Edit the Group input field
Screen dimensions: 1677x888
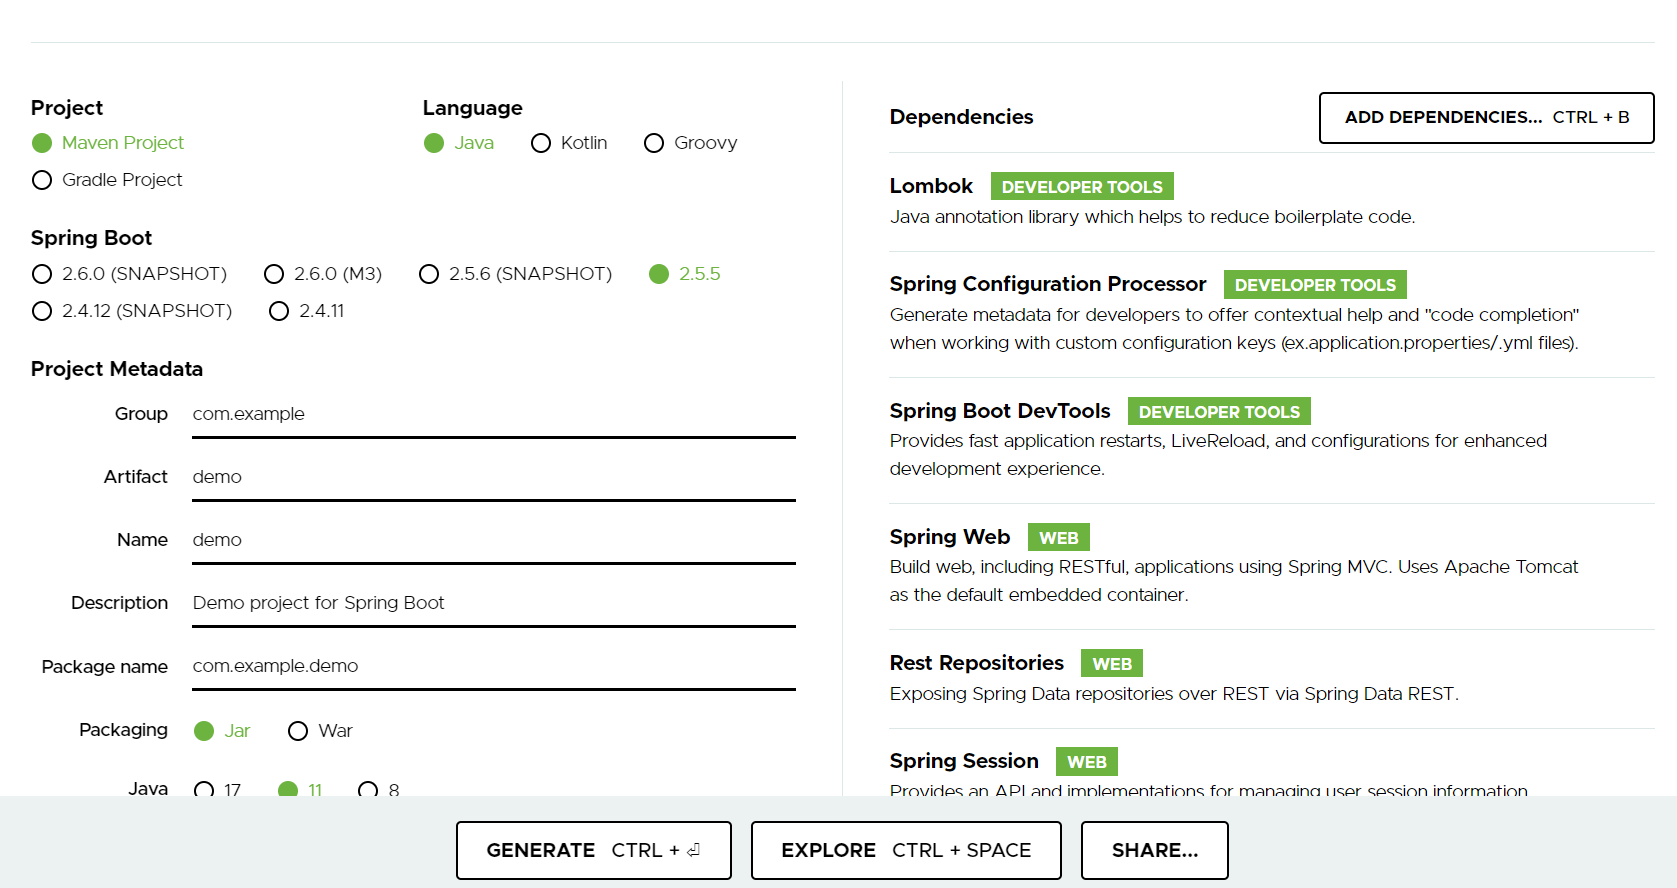(x=494, y=415)
